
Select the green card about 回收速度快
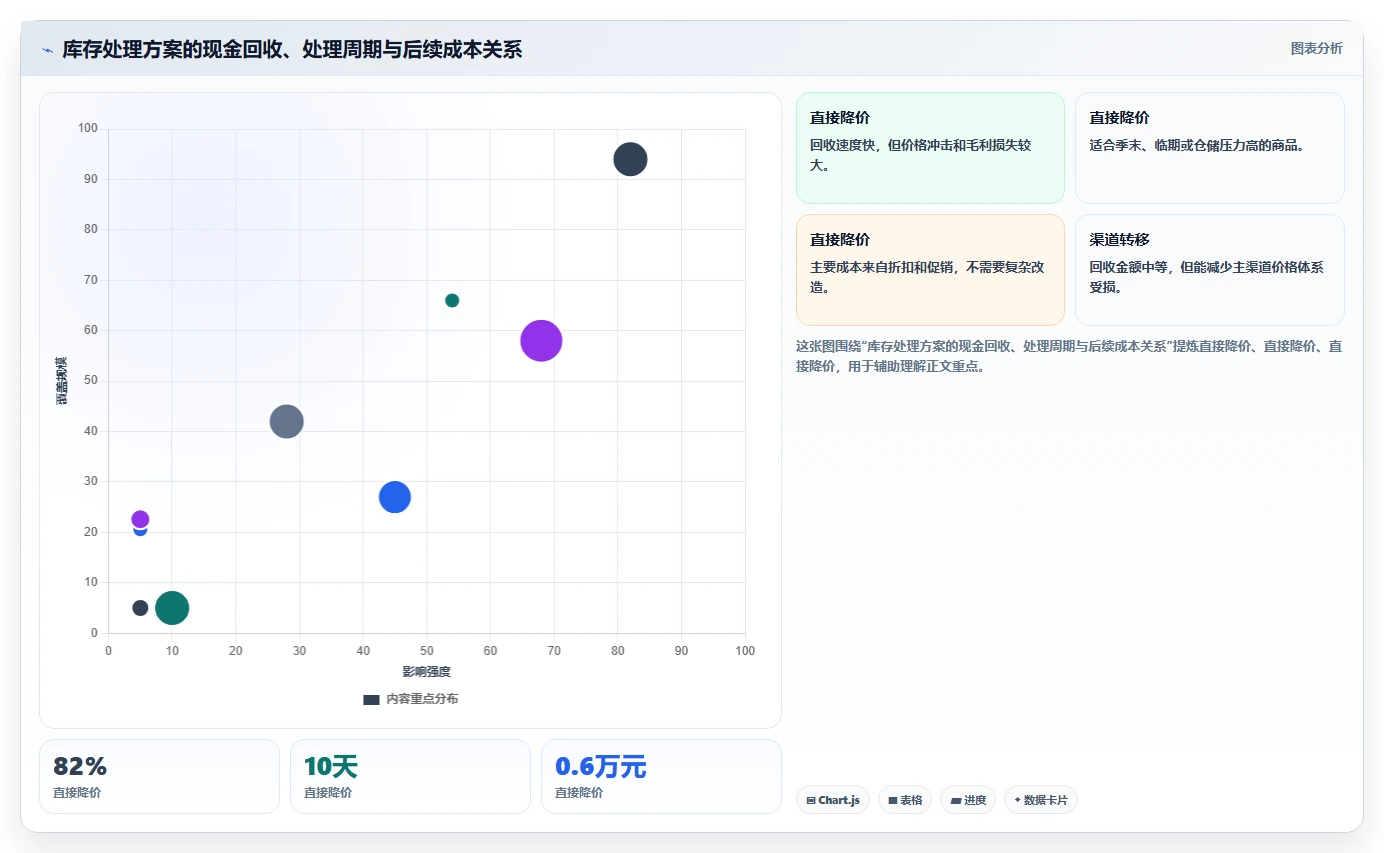point(930,148)
